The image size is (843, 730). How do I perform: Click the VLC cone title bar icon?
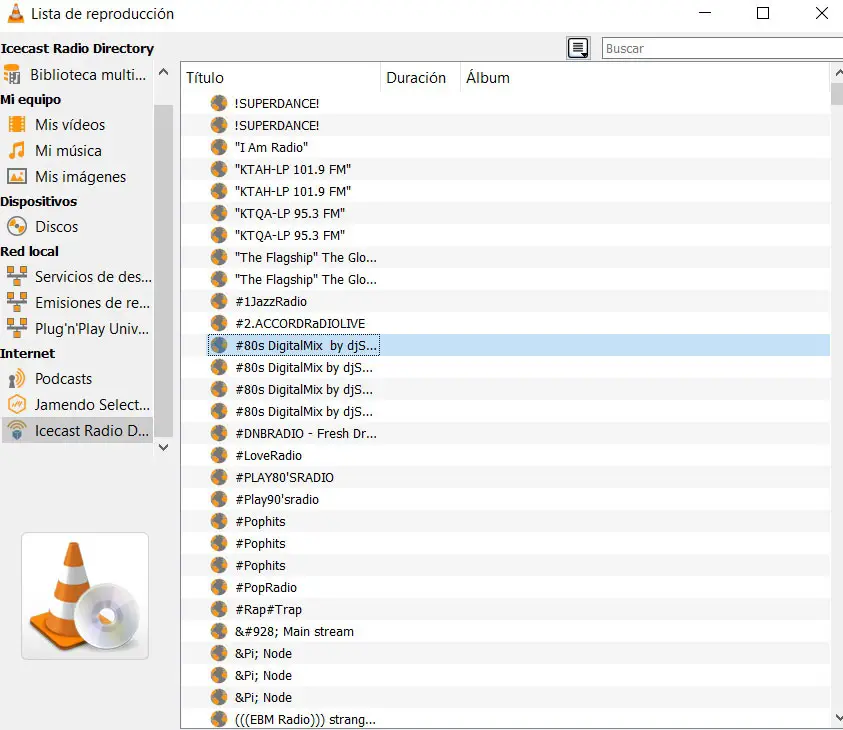[16, 13]
